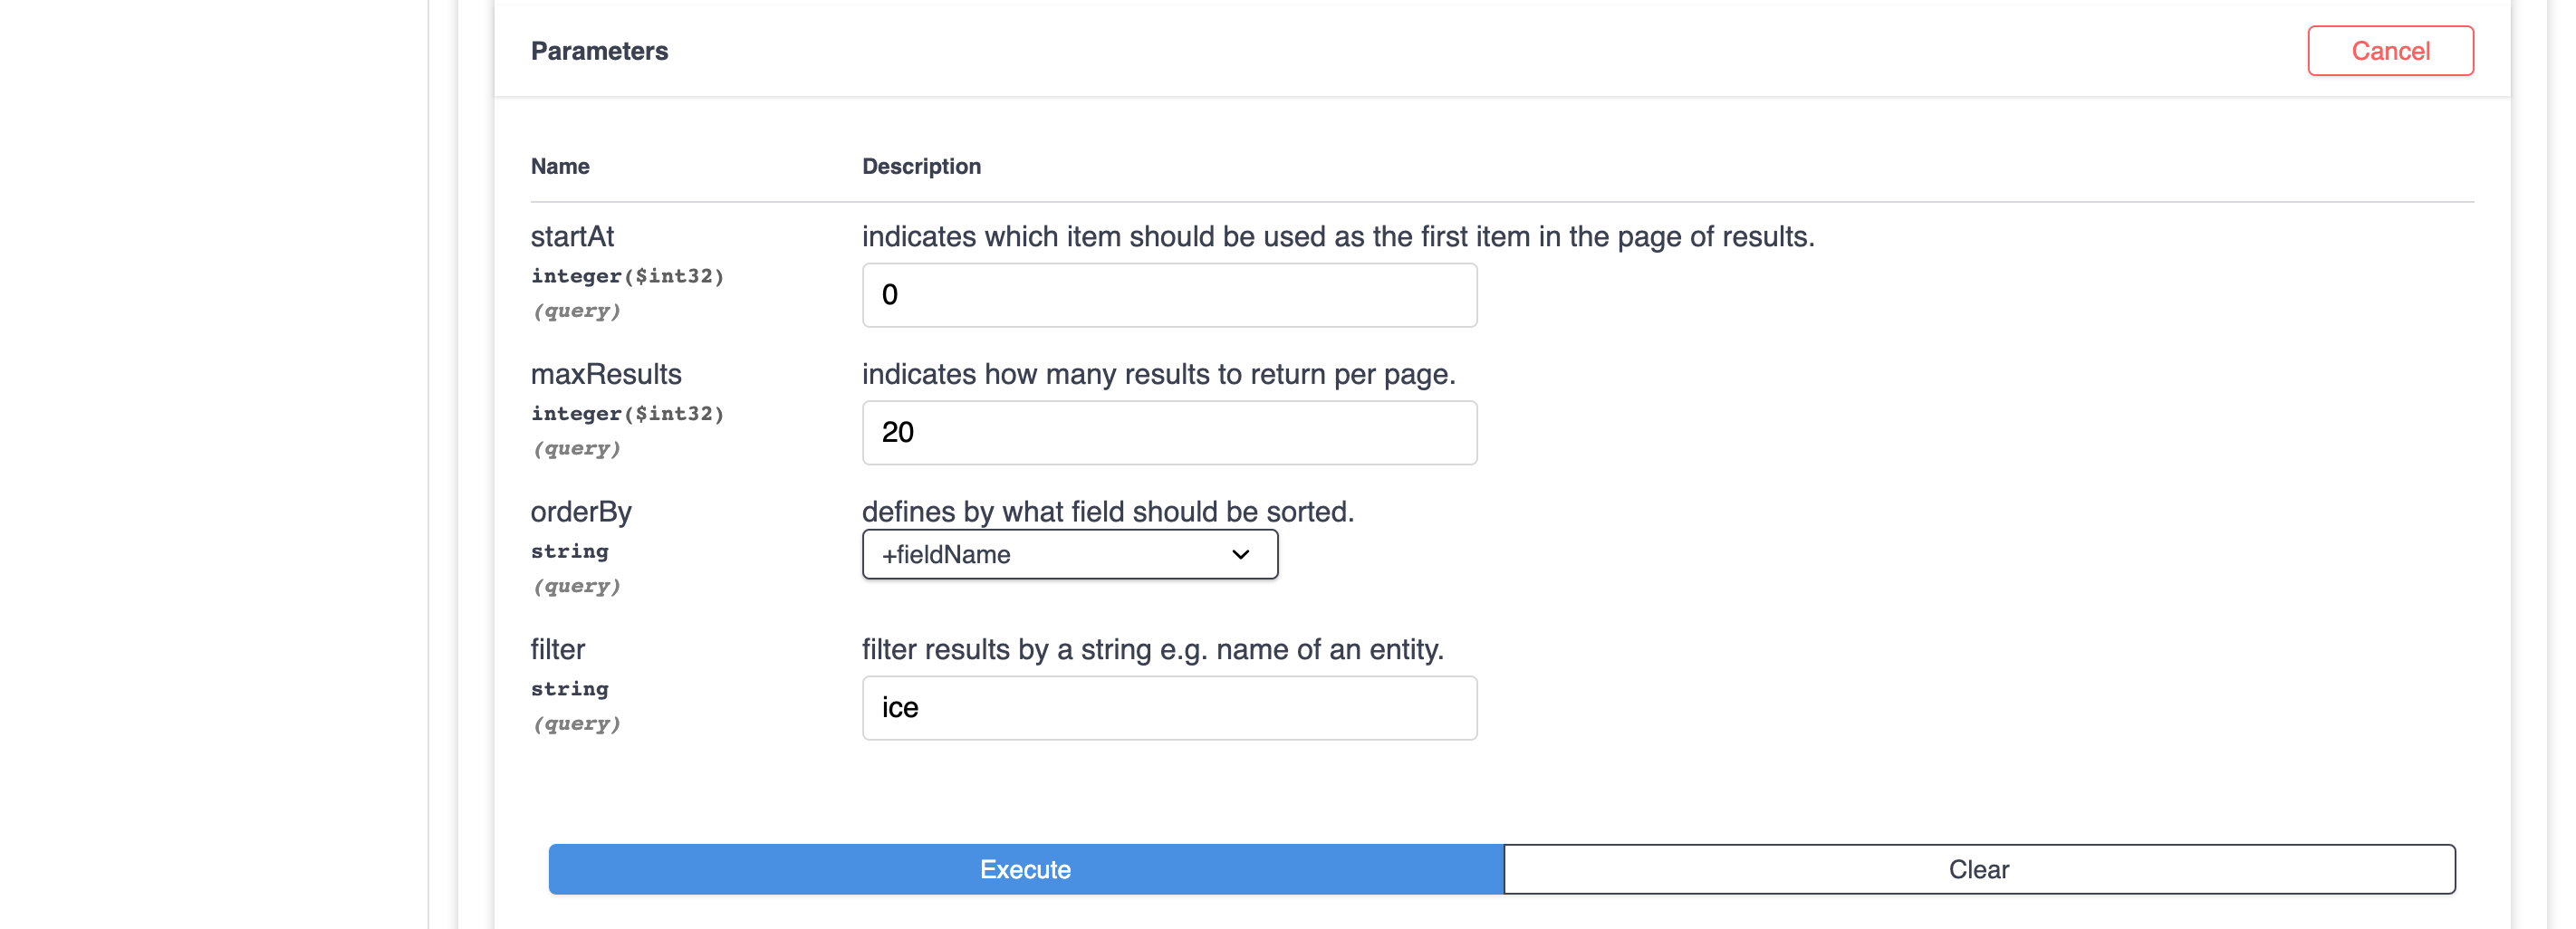
Task: Click the integer($int32) type under maxResults
Action: coord(628,413)
